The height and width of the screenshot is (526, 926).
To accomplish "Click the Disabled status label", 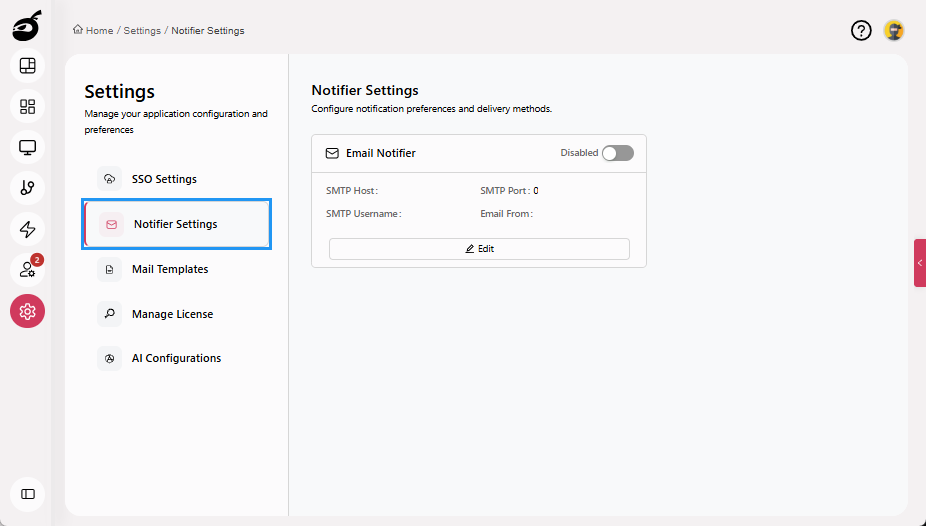I will pyautogui.click(x=579, y=153).
